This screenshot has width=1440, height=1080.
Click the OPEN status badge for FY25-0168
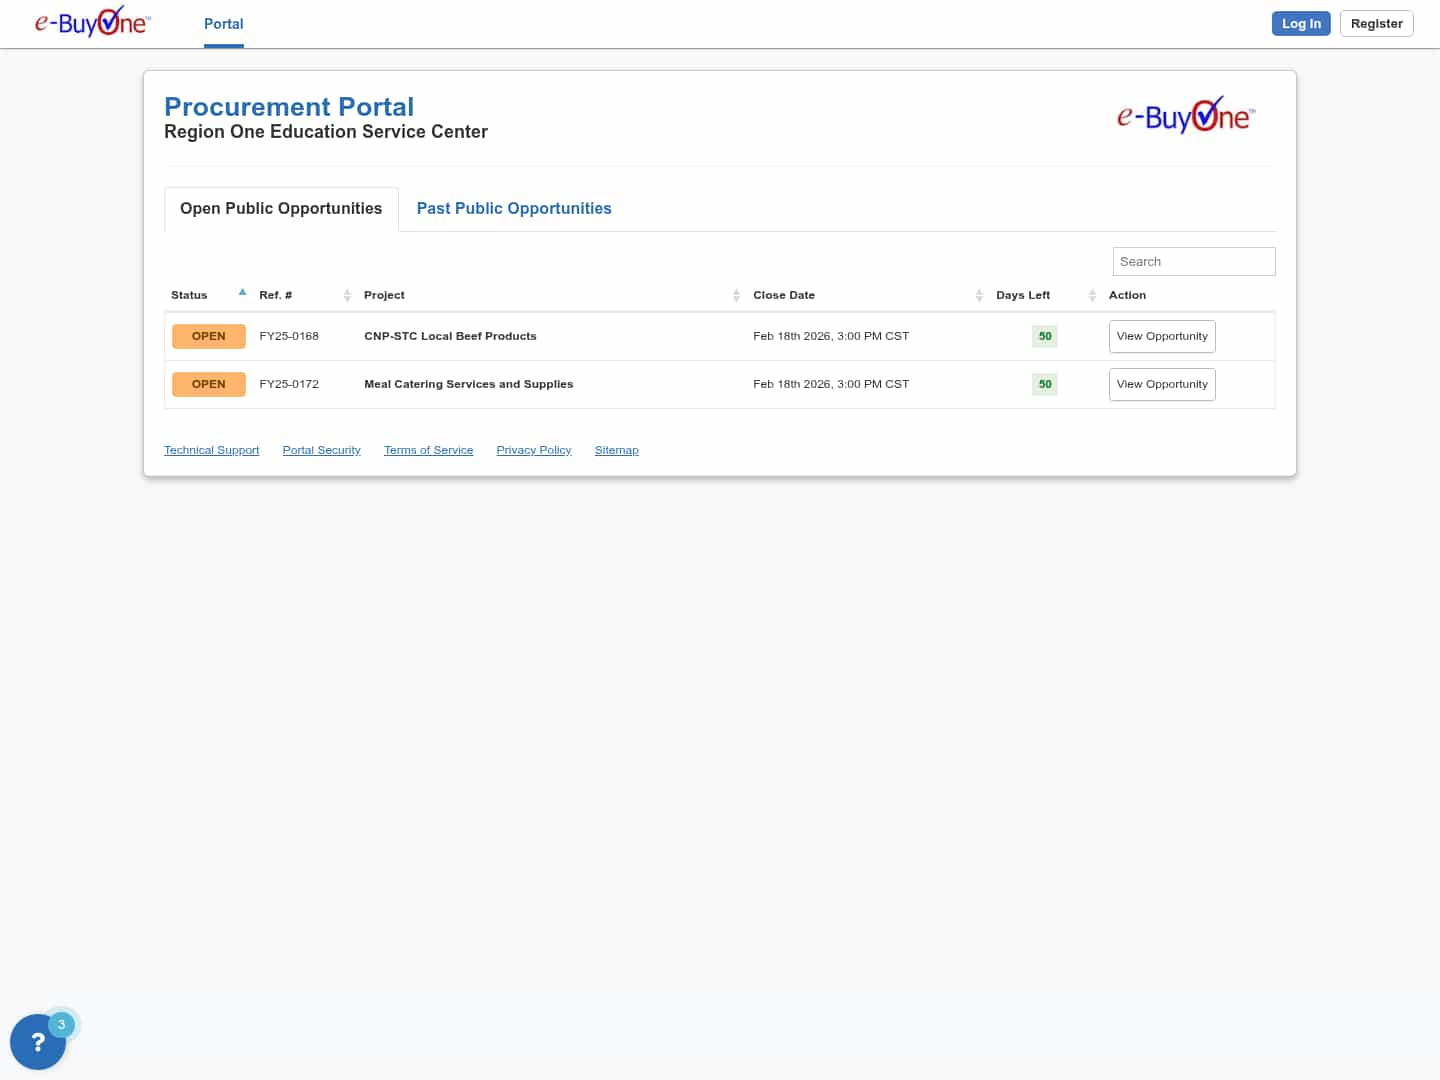coord(208,337)
